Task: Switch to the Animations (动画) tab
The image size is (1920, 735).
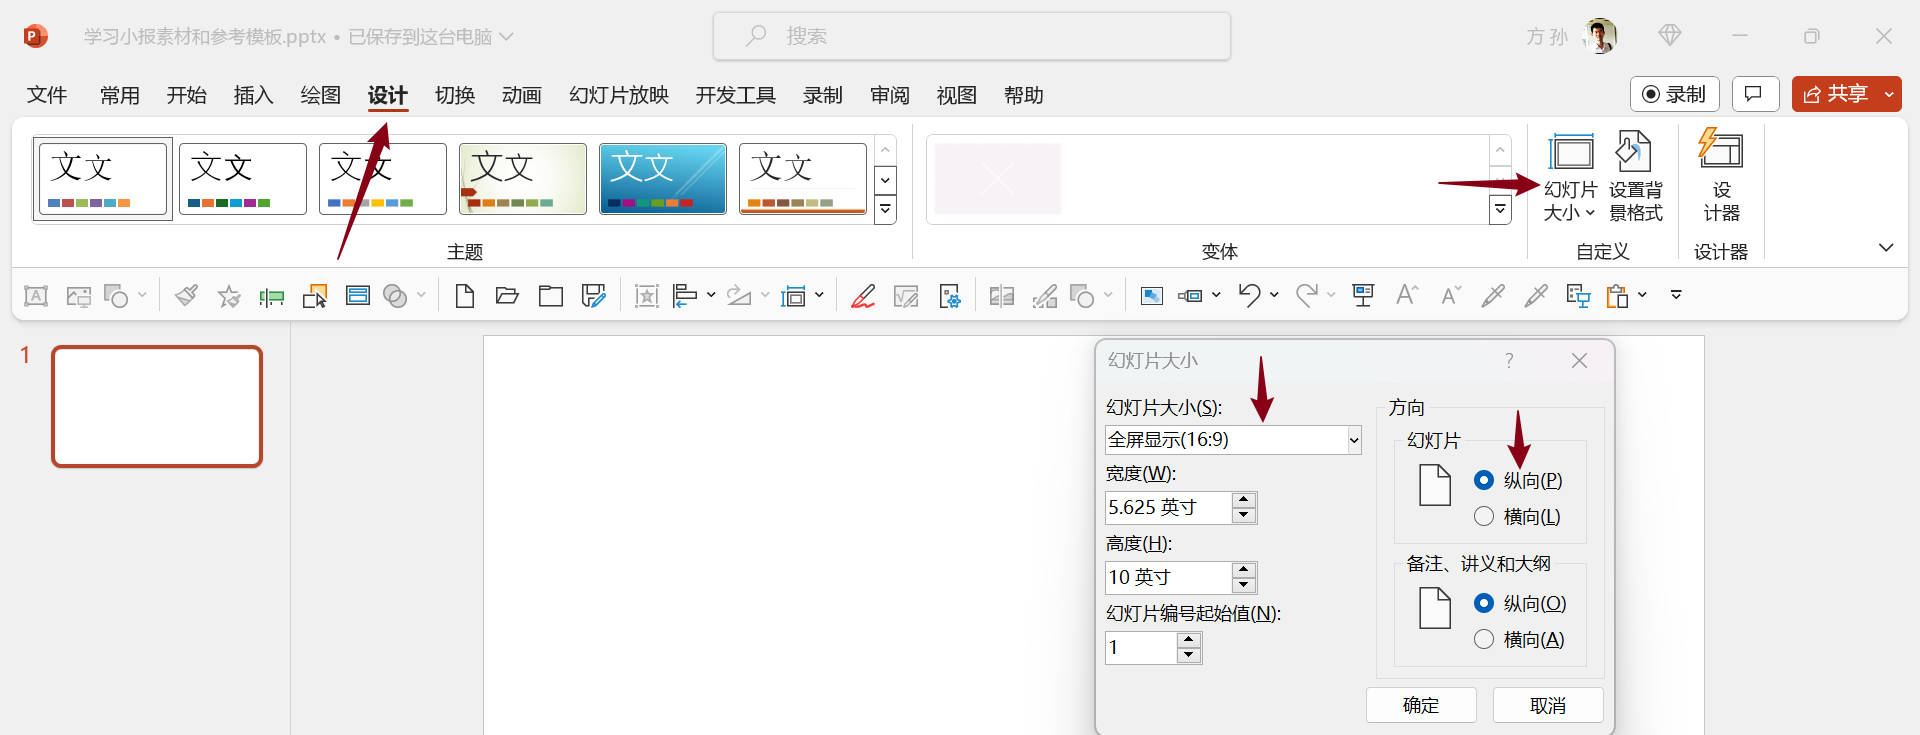Action: point(521,95)
